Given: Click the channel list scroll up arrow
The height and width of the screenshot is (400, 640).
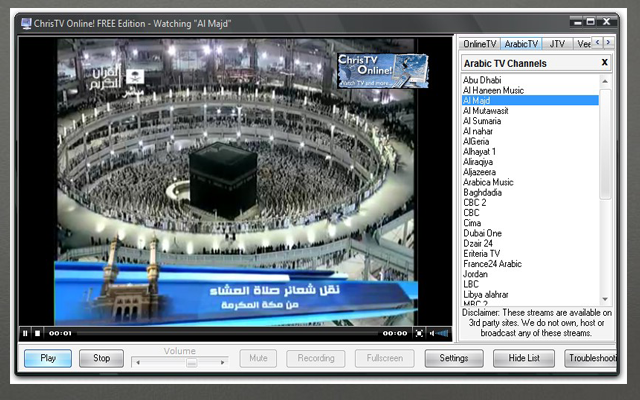Looking at the screenshot, I should [x=605, y=81].
